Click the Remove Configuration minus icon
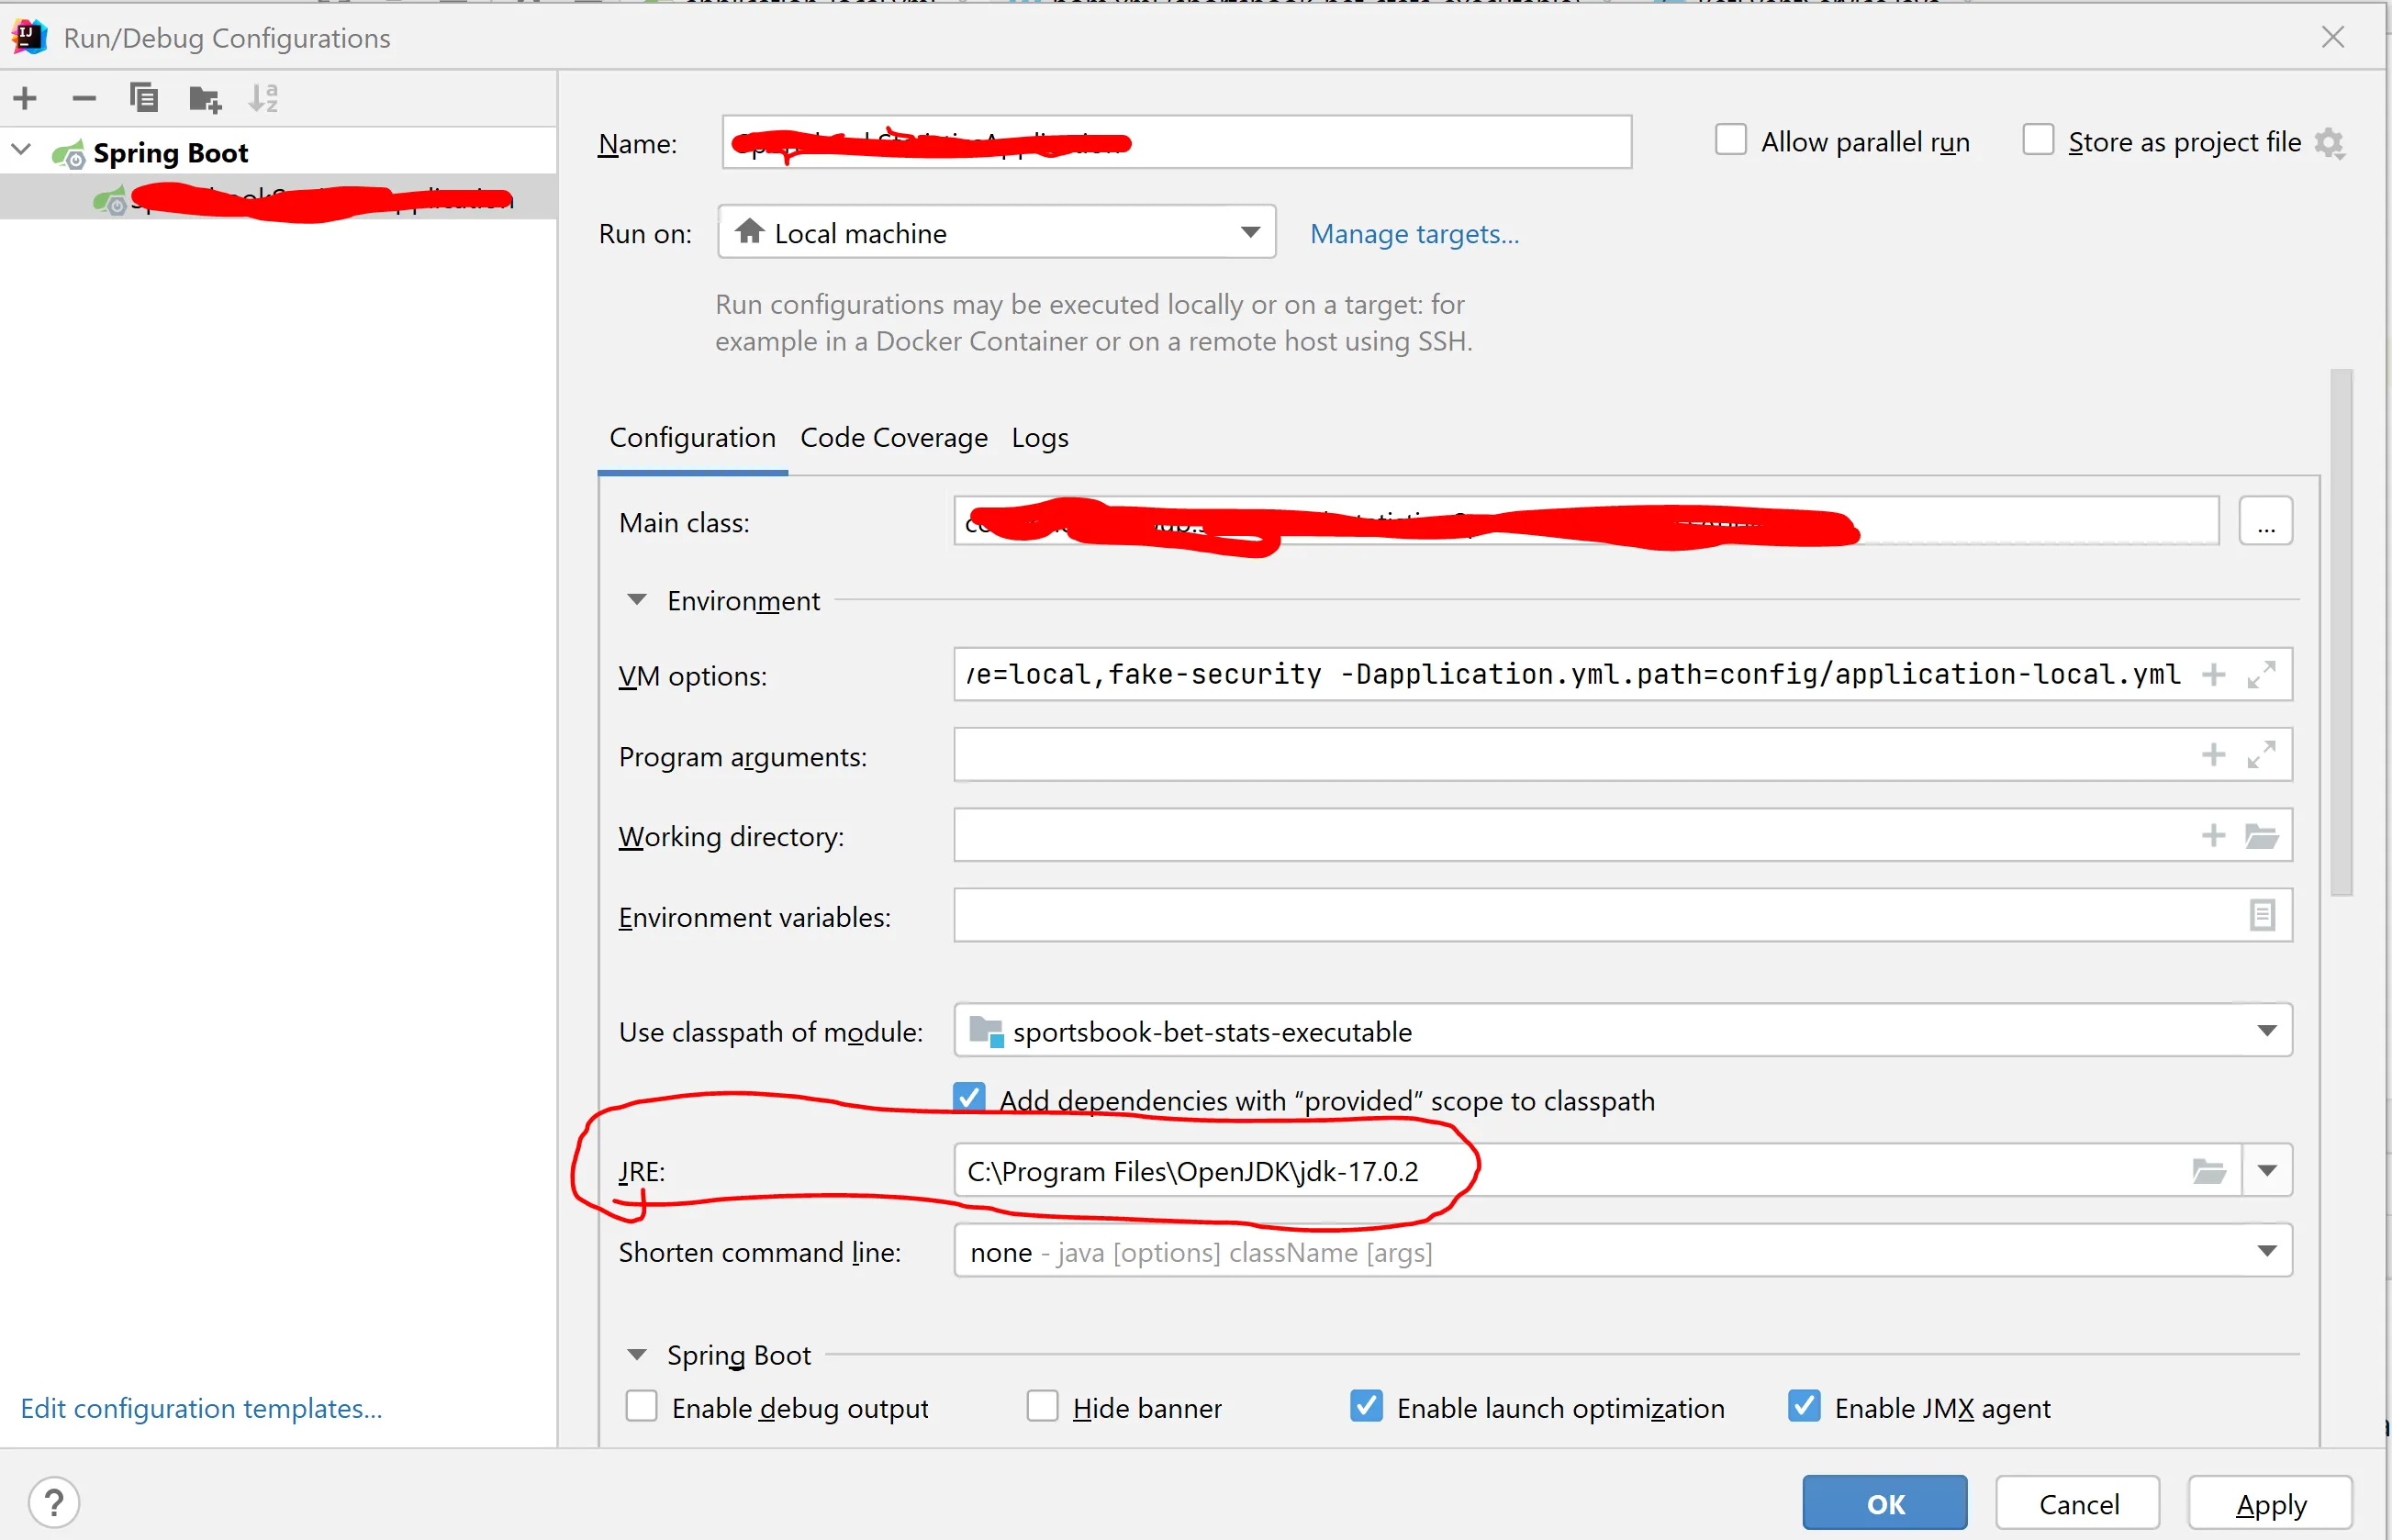 (x=84, y=98)
